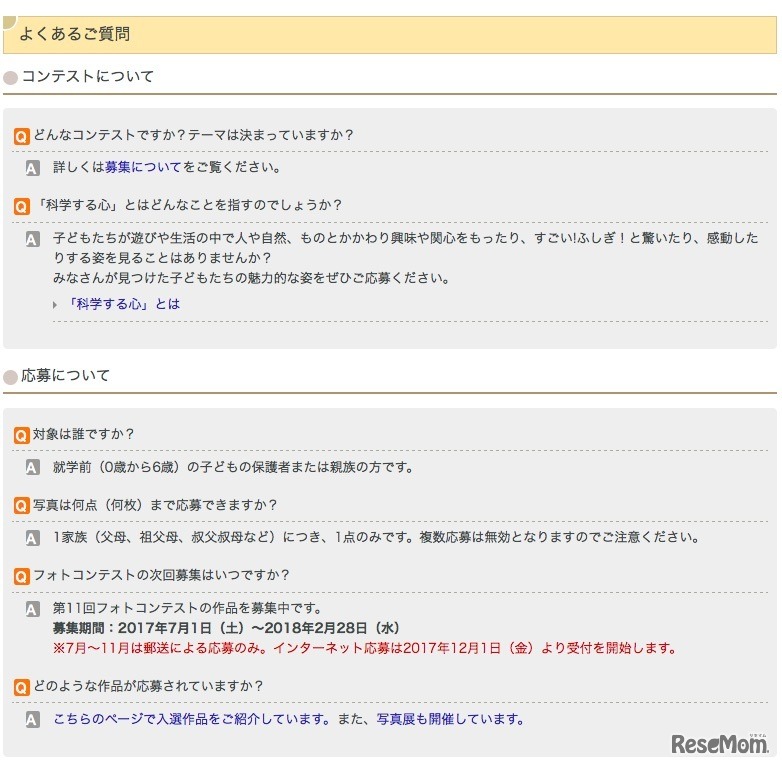782x767 pixels.
Task: Open the 写真展も開催しています link
Action: tap(449, 719)
